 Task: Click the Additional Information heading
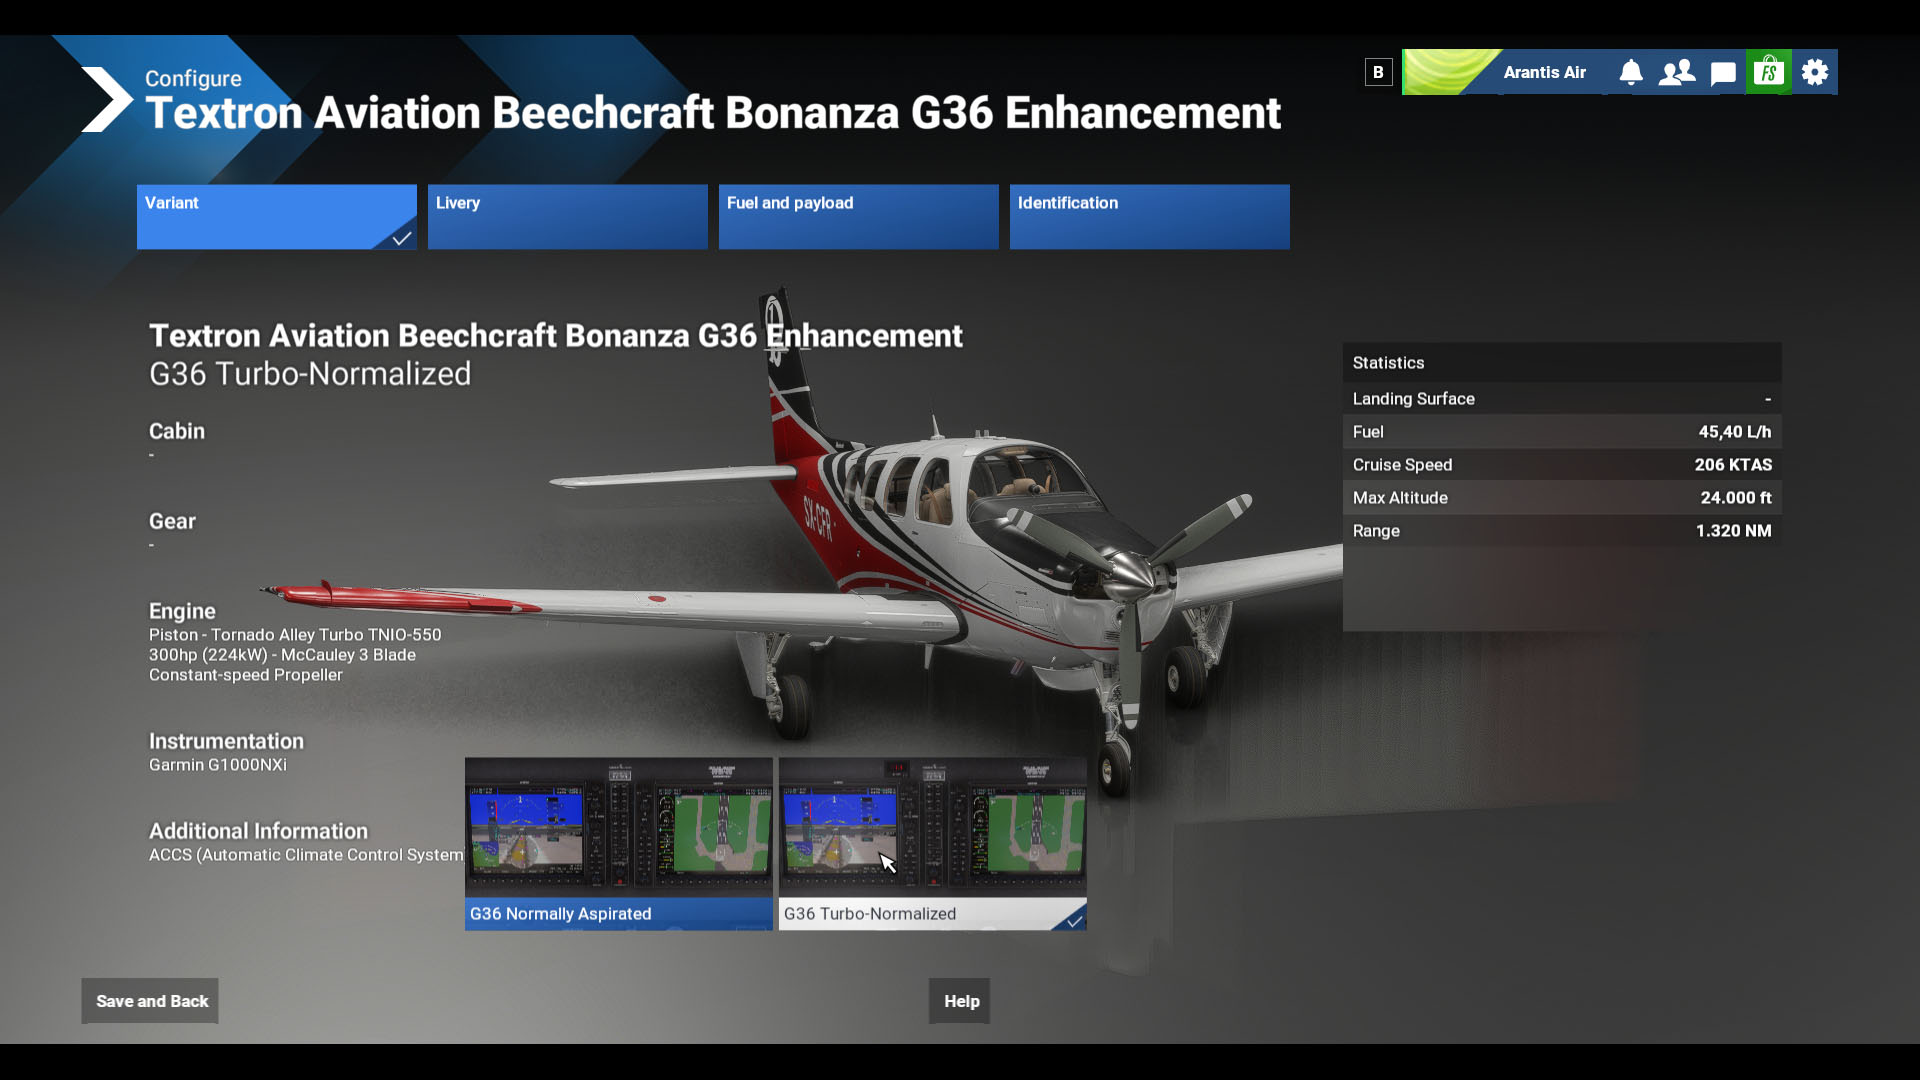258,831
